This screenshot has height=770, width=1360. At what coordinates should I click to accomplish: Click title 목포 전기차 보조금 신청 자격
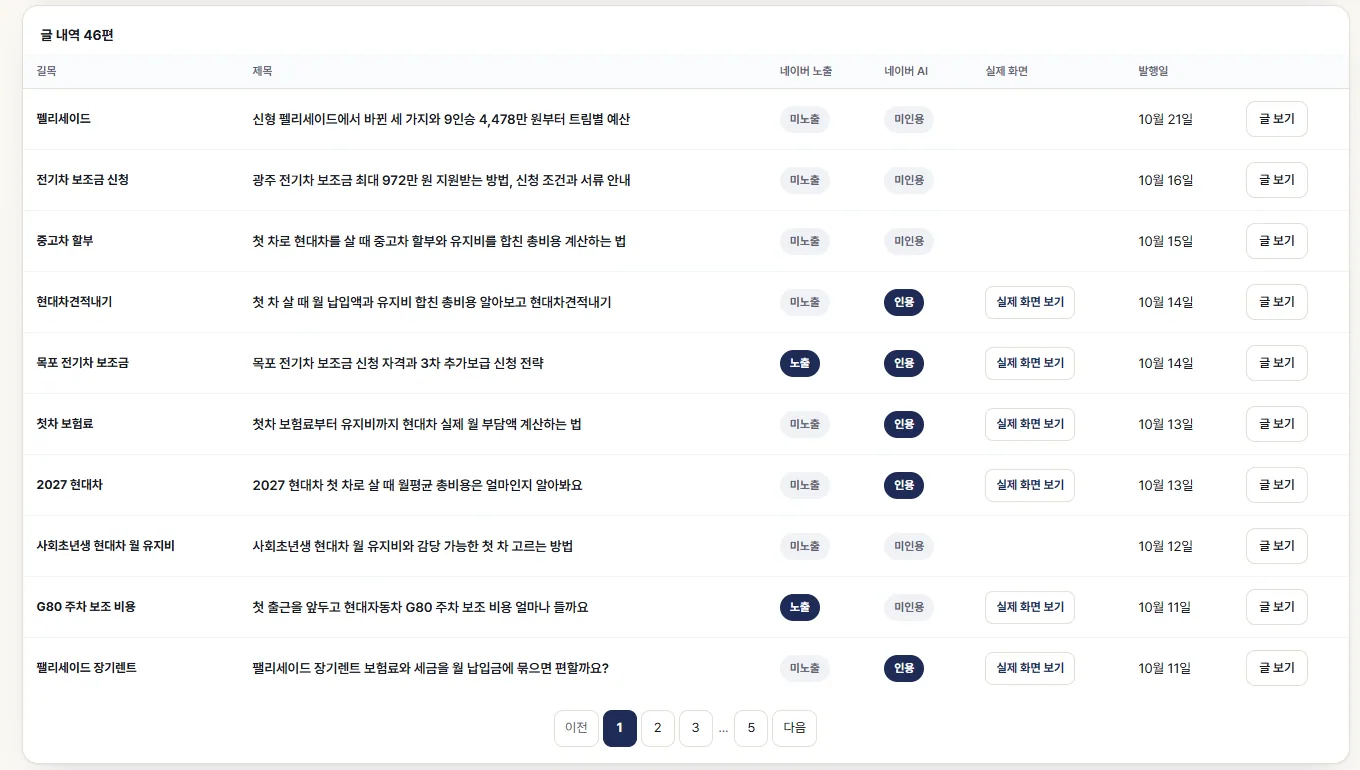pyautogui.click(x=398, y=363)
